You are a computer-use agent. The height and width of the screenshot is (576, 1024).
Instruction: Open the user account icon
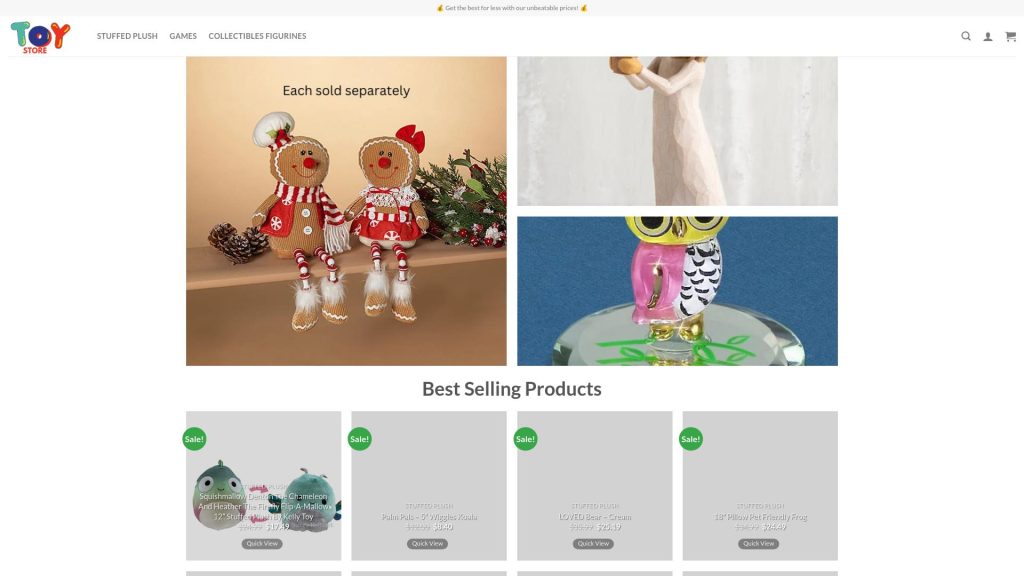pyautogui.click(x=988, y=37)
